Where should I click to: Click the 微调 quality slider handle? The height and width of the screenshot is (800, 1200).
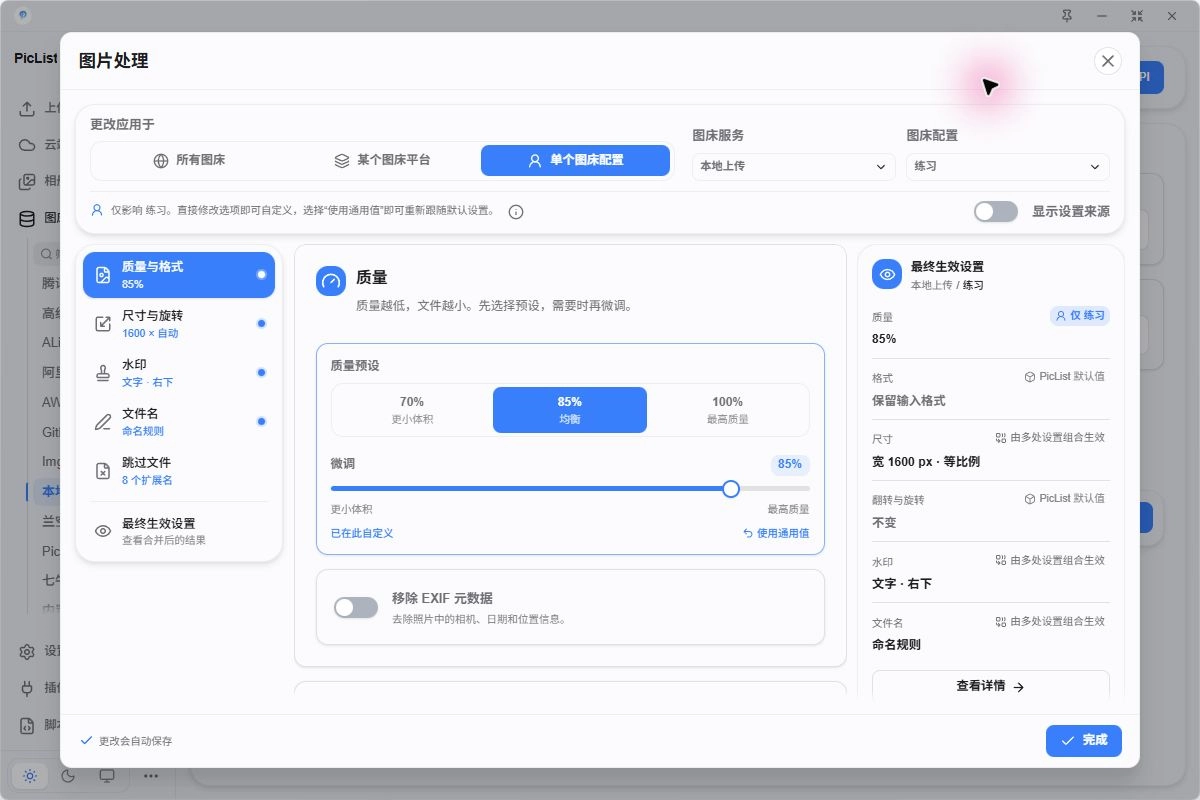click(731, 488)
